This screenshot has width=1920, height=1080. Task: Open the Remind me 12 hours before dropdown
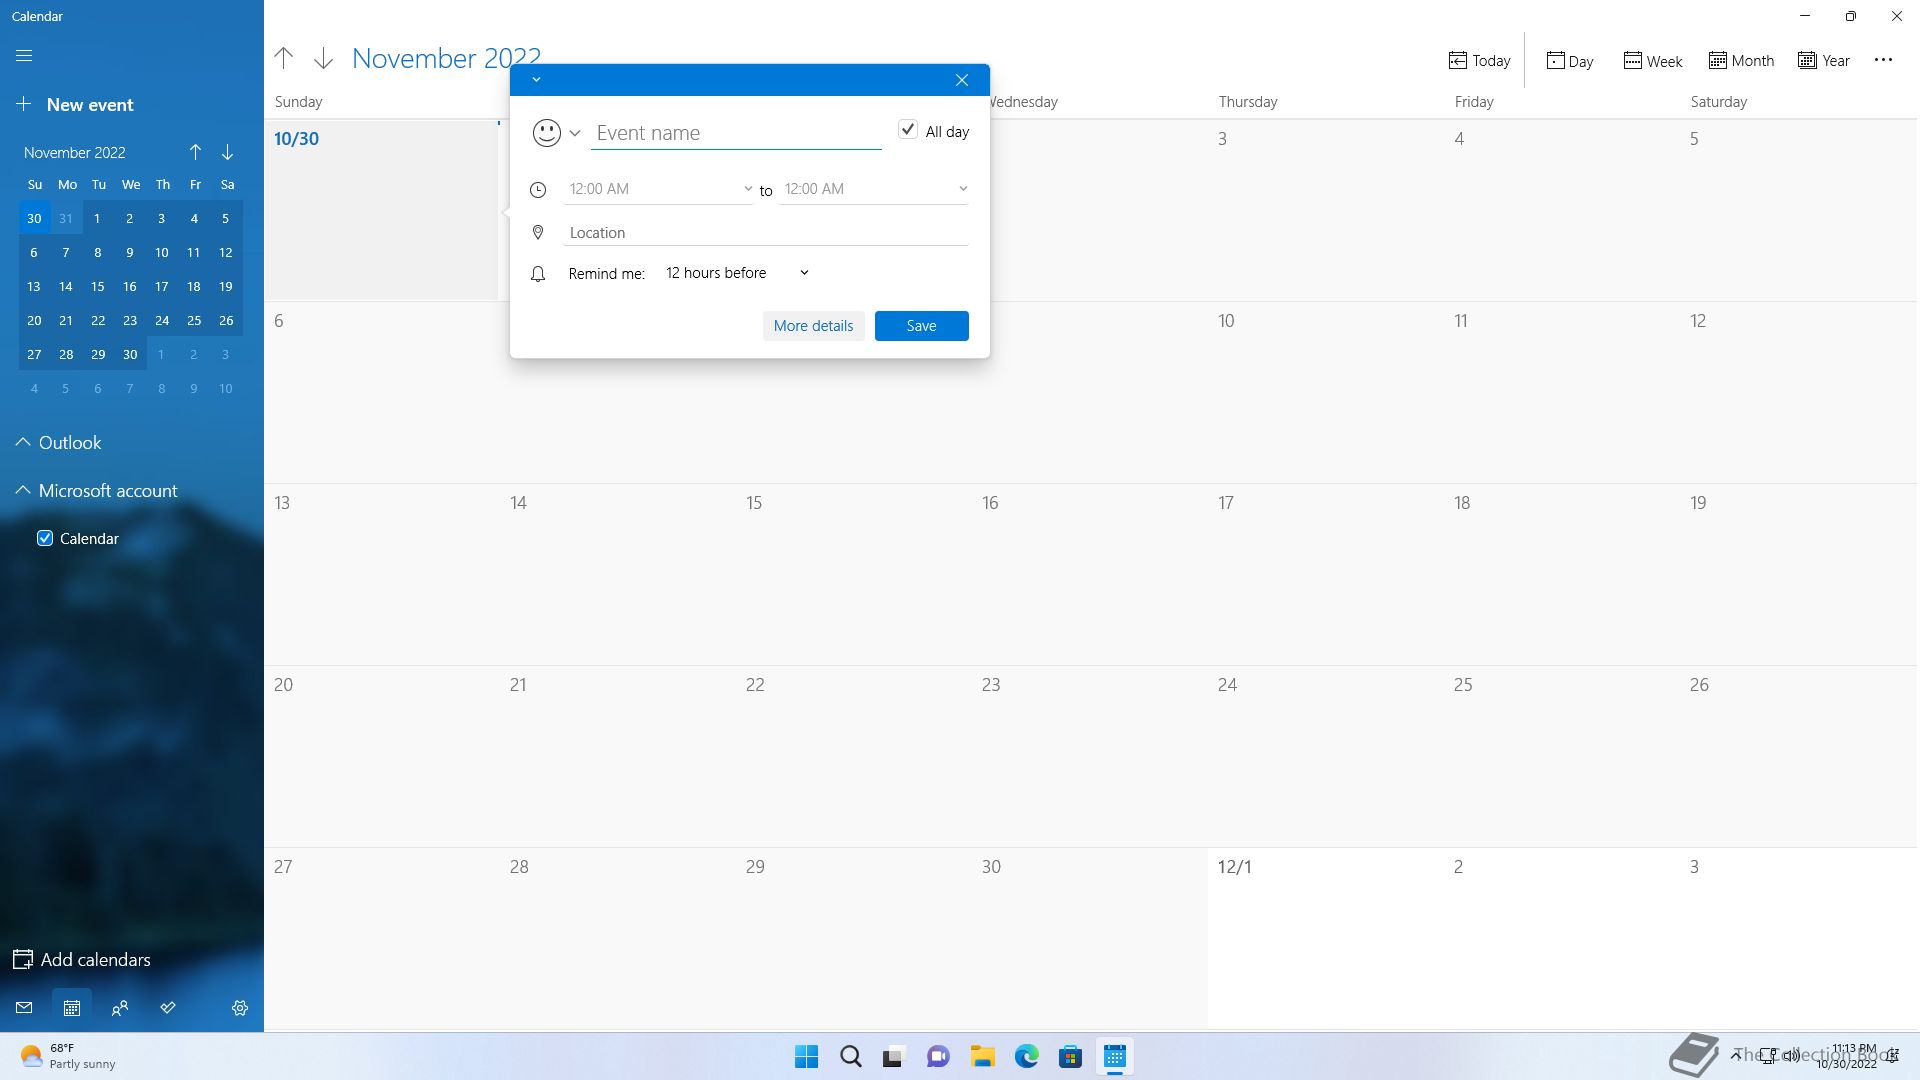tap(738, 273)
